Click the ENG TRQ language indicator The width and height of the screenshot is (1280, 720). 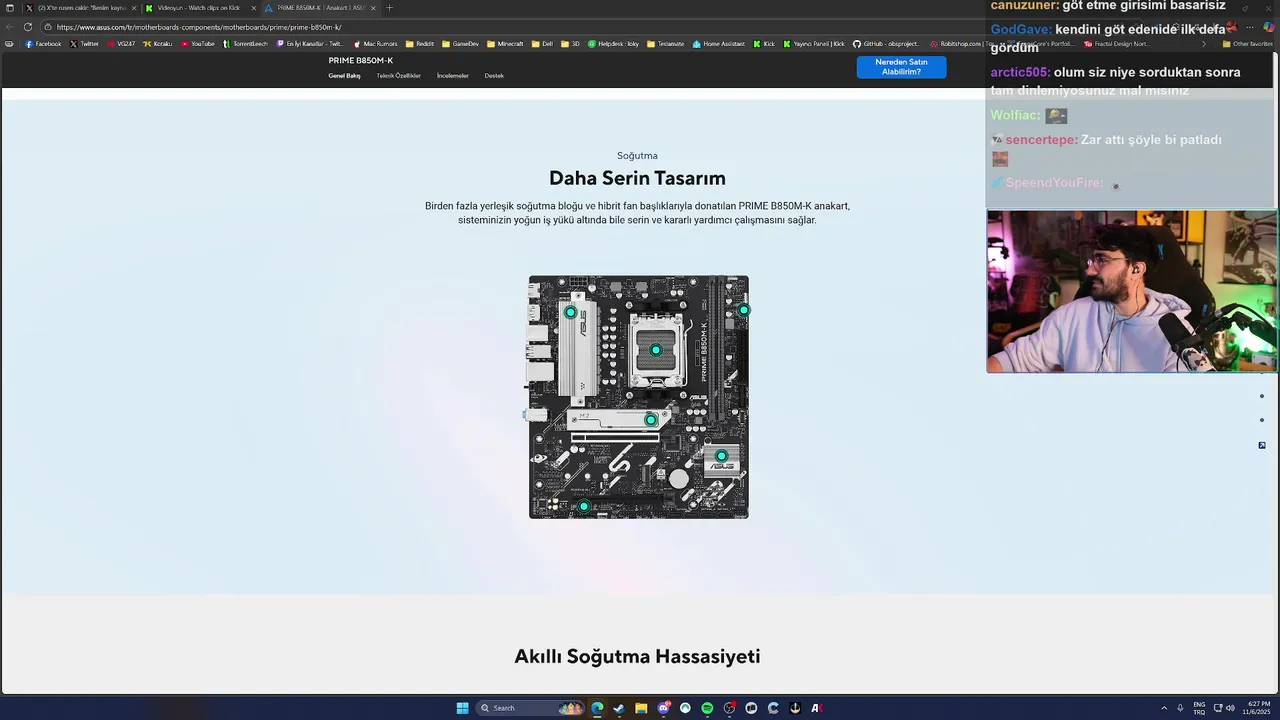coord(1199,708)
